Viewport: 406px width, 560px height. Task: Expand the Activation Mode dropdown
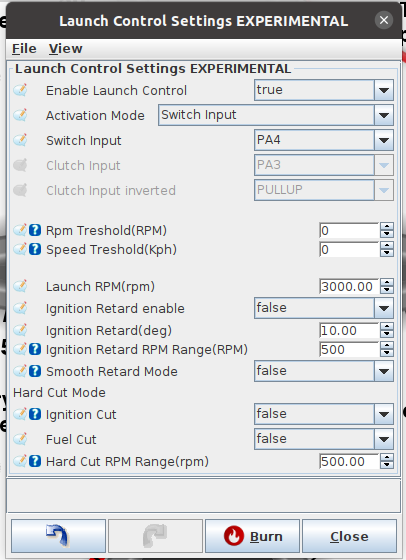point(276,115)
